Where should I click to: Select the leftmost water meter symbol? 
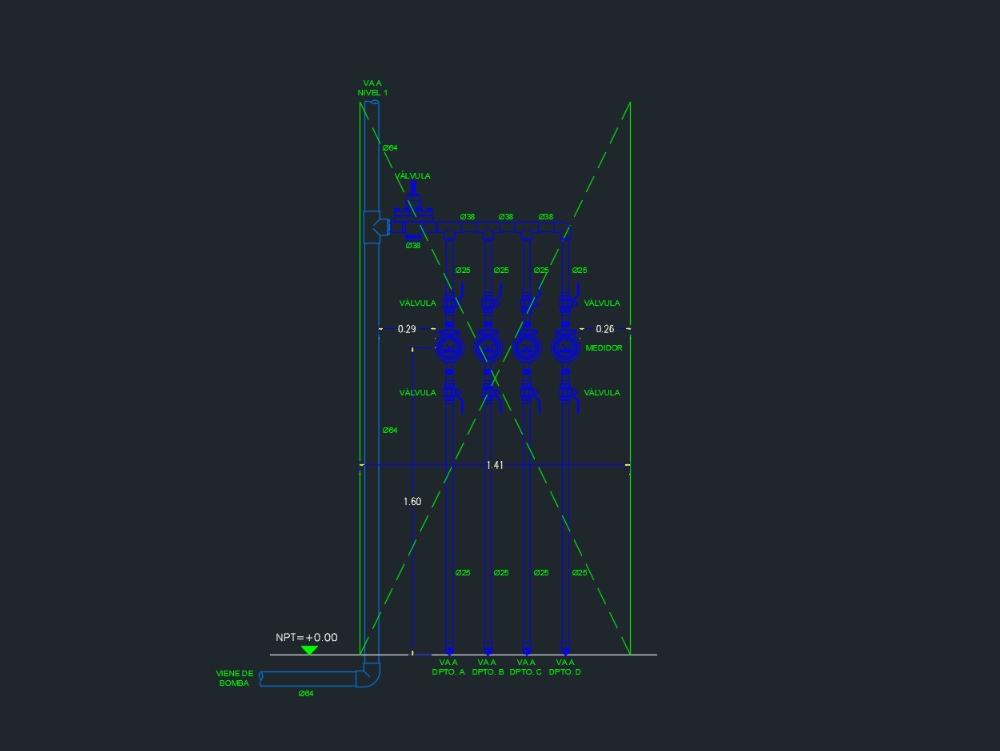point(449,347)
